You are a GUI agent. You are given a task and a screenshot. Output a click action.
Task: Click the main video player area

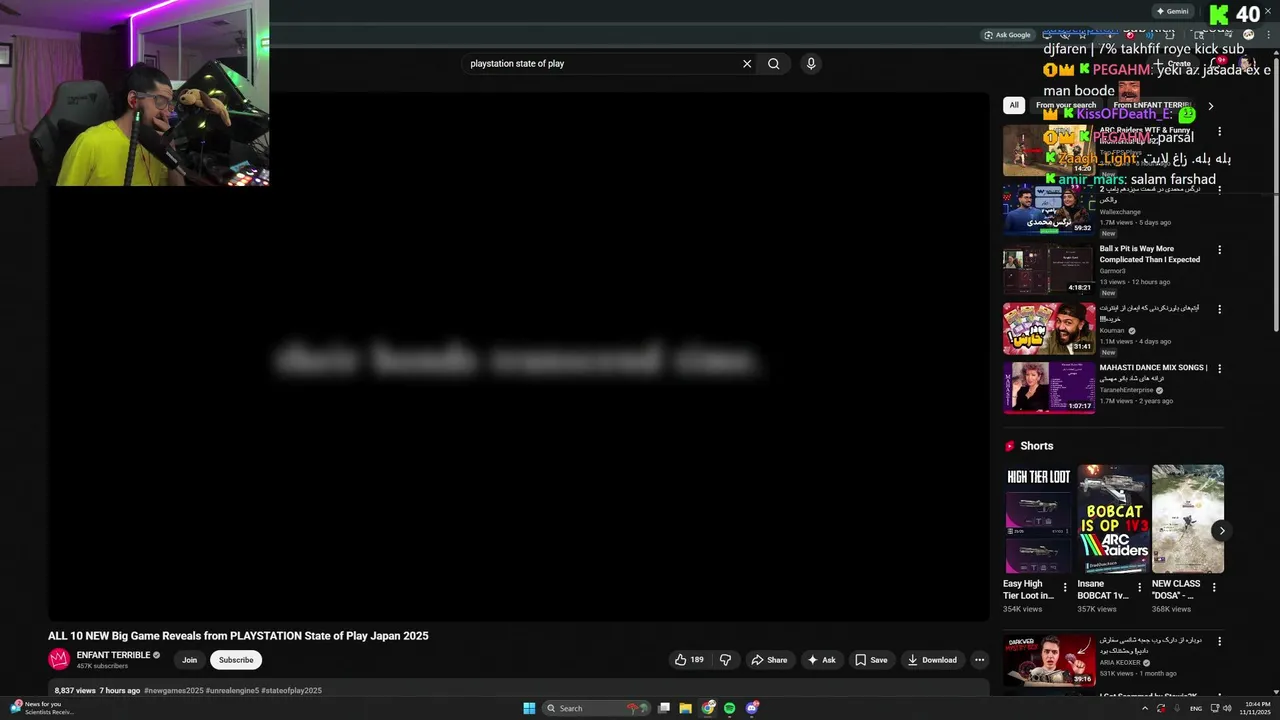tap(519, 357)
